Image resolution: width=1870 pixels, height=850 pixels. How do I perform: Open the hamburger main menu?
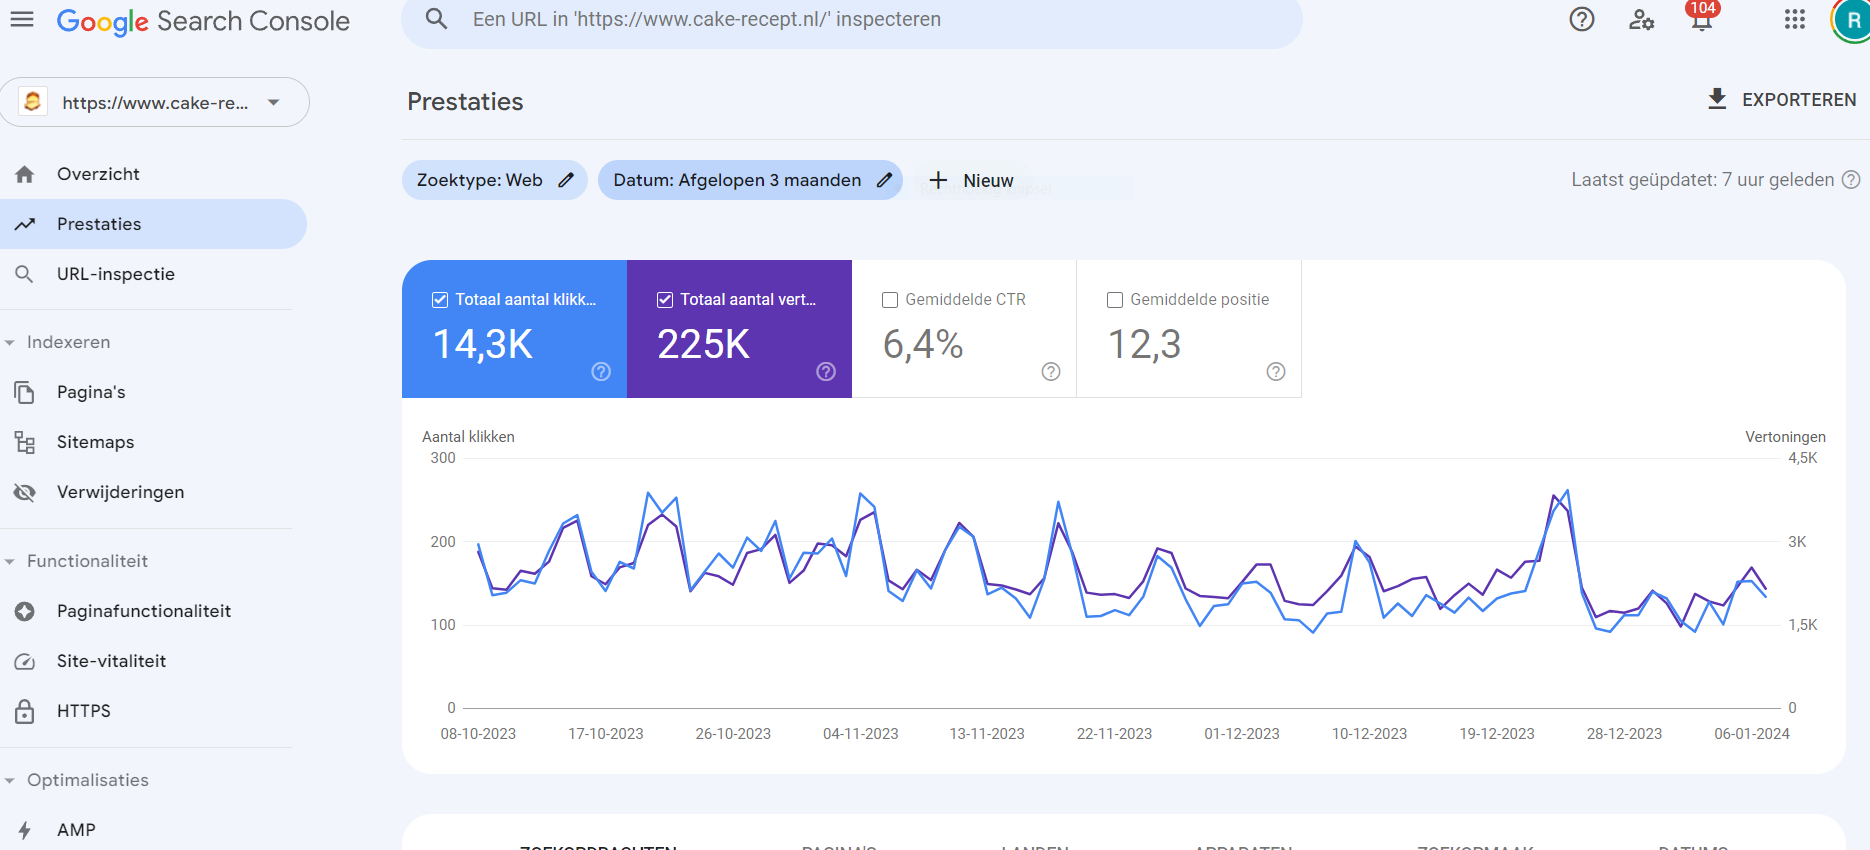coord(22,20)
